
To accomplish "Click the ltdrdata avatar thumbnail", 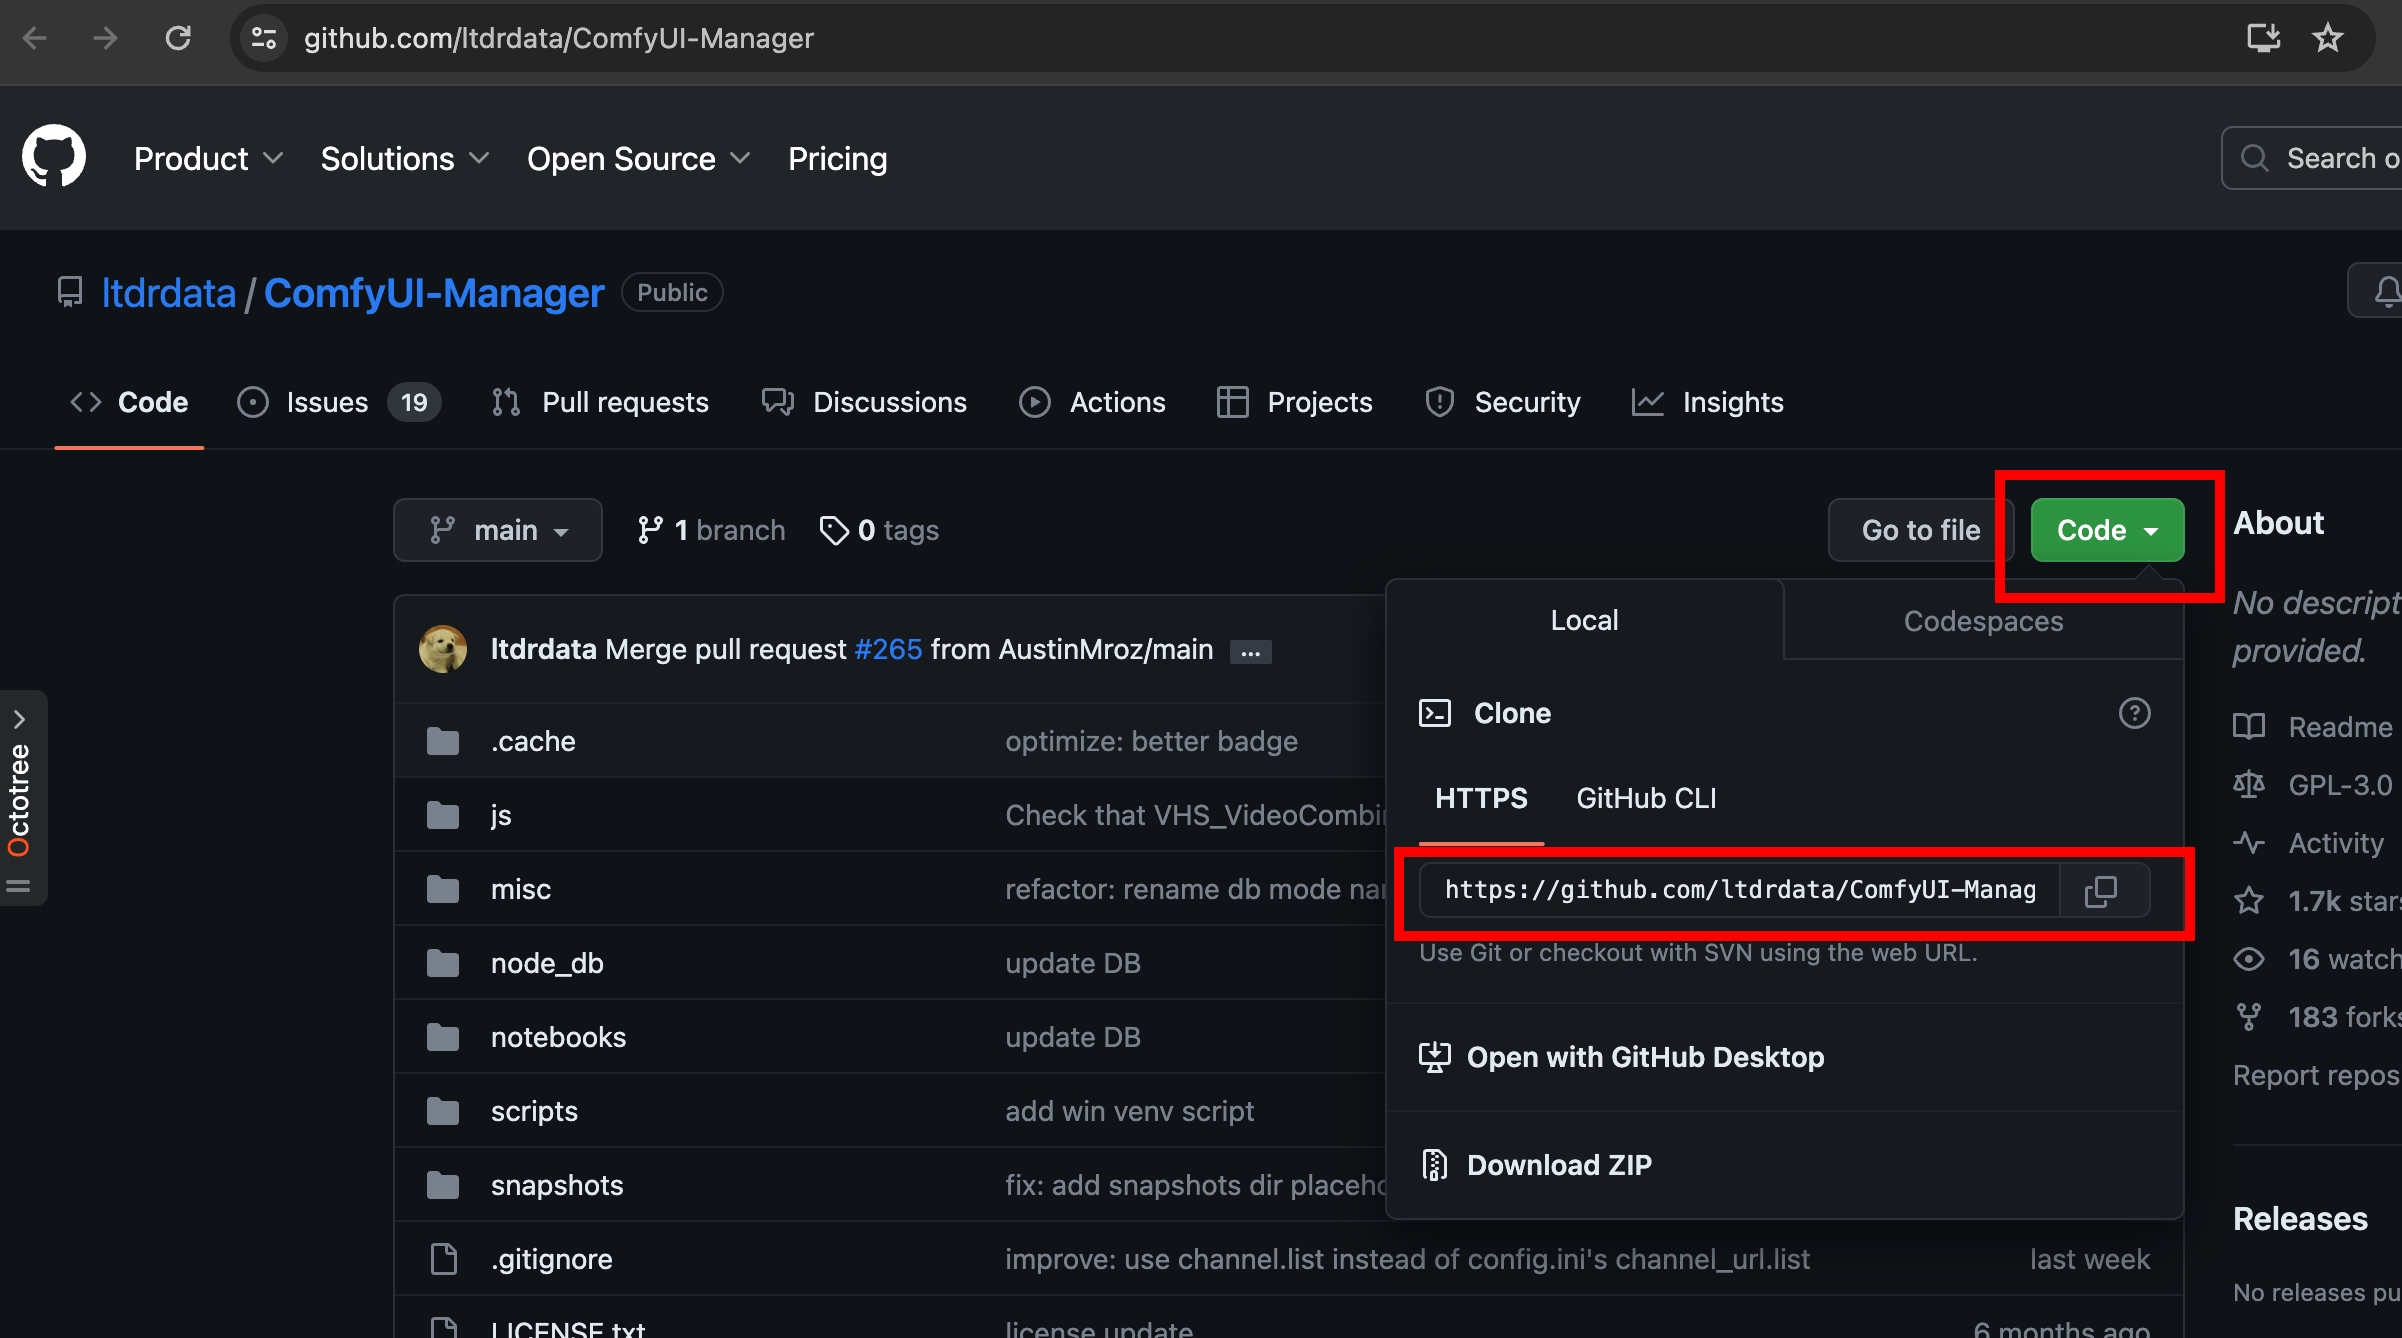I will (443, 649).
